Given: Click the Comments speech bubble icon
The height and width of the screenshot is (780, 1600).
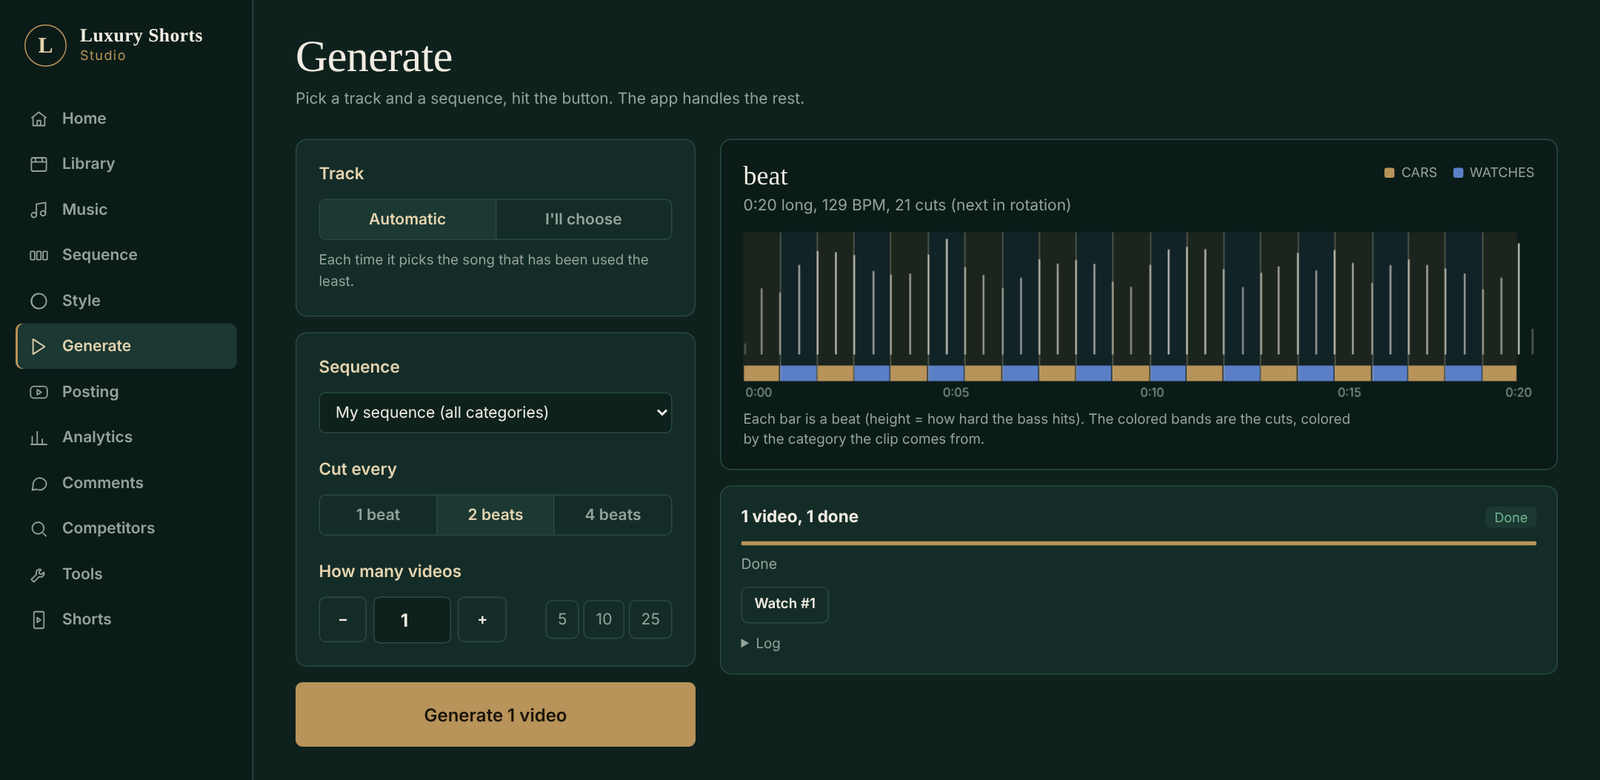Looking at the screenshot, I should point(39,483).
